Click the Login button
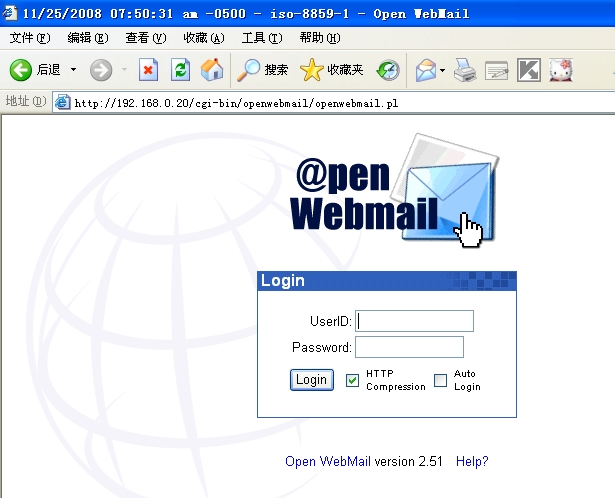The width and height of the screenshot is (615, 498). [x=312, y=380]
